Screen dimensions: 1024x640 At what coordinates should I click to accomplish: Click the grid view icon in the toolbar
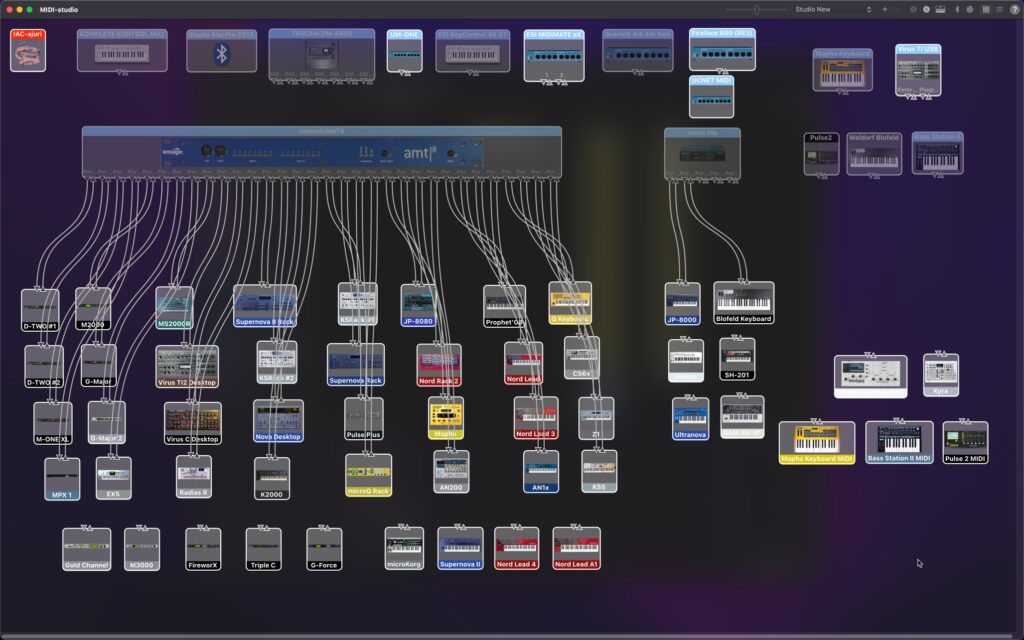point(986,9)
